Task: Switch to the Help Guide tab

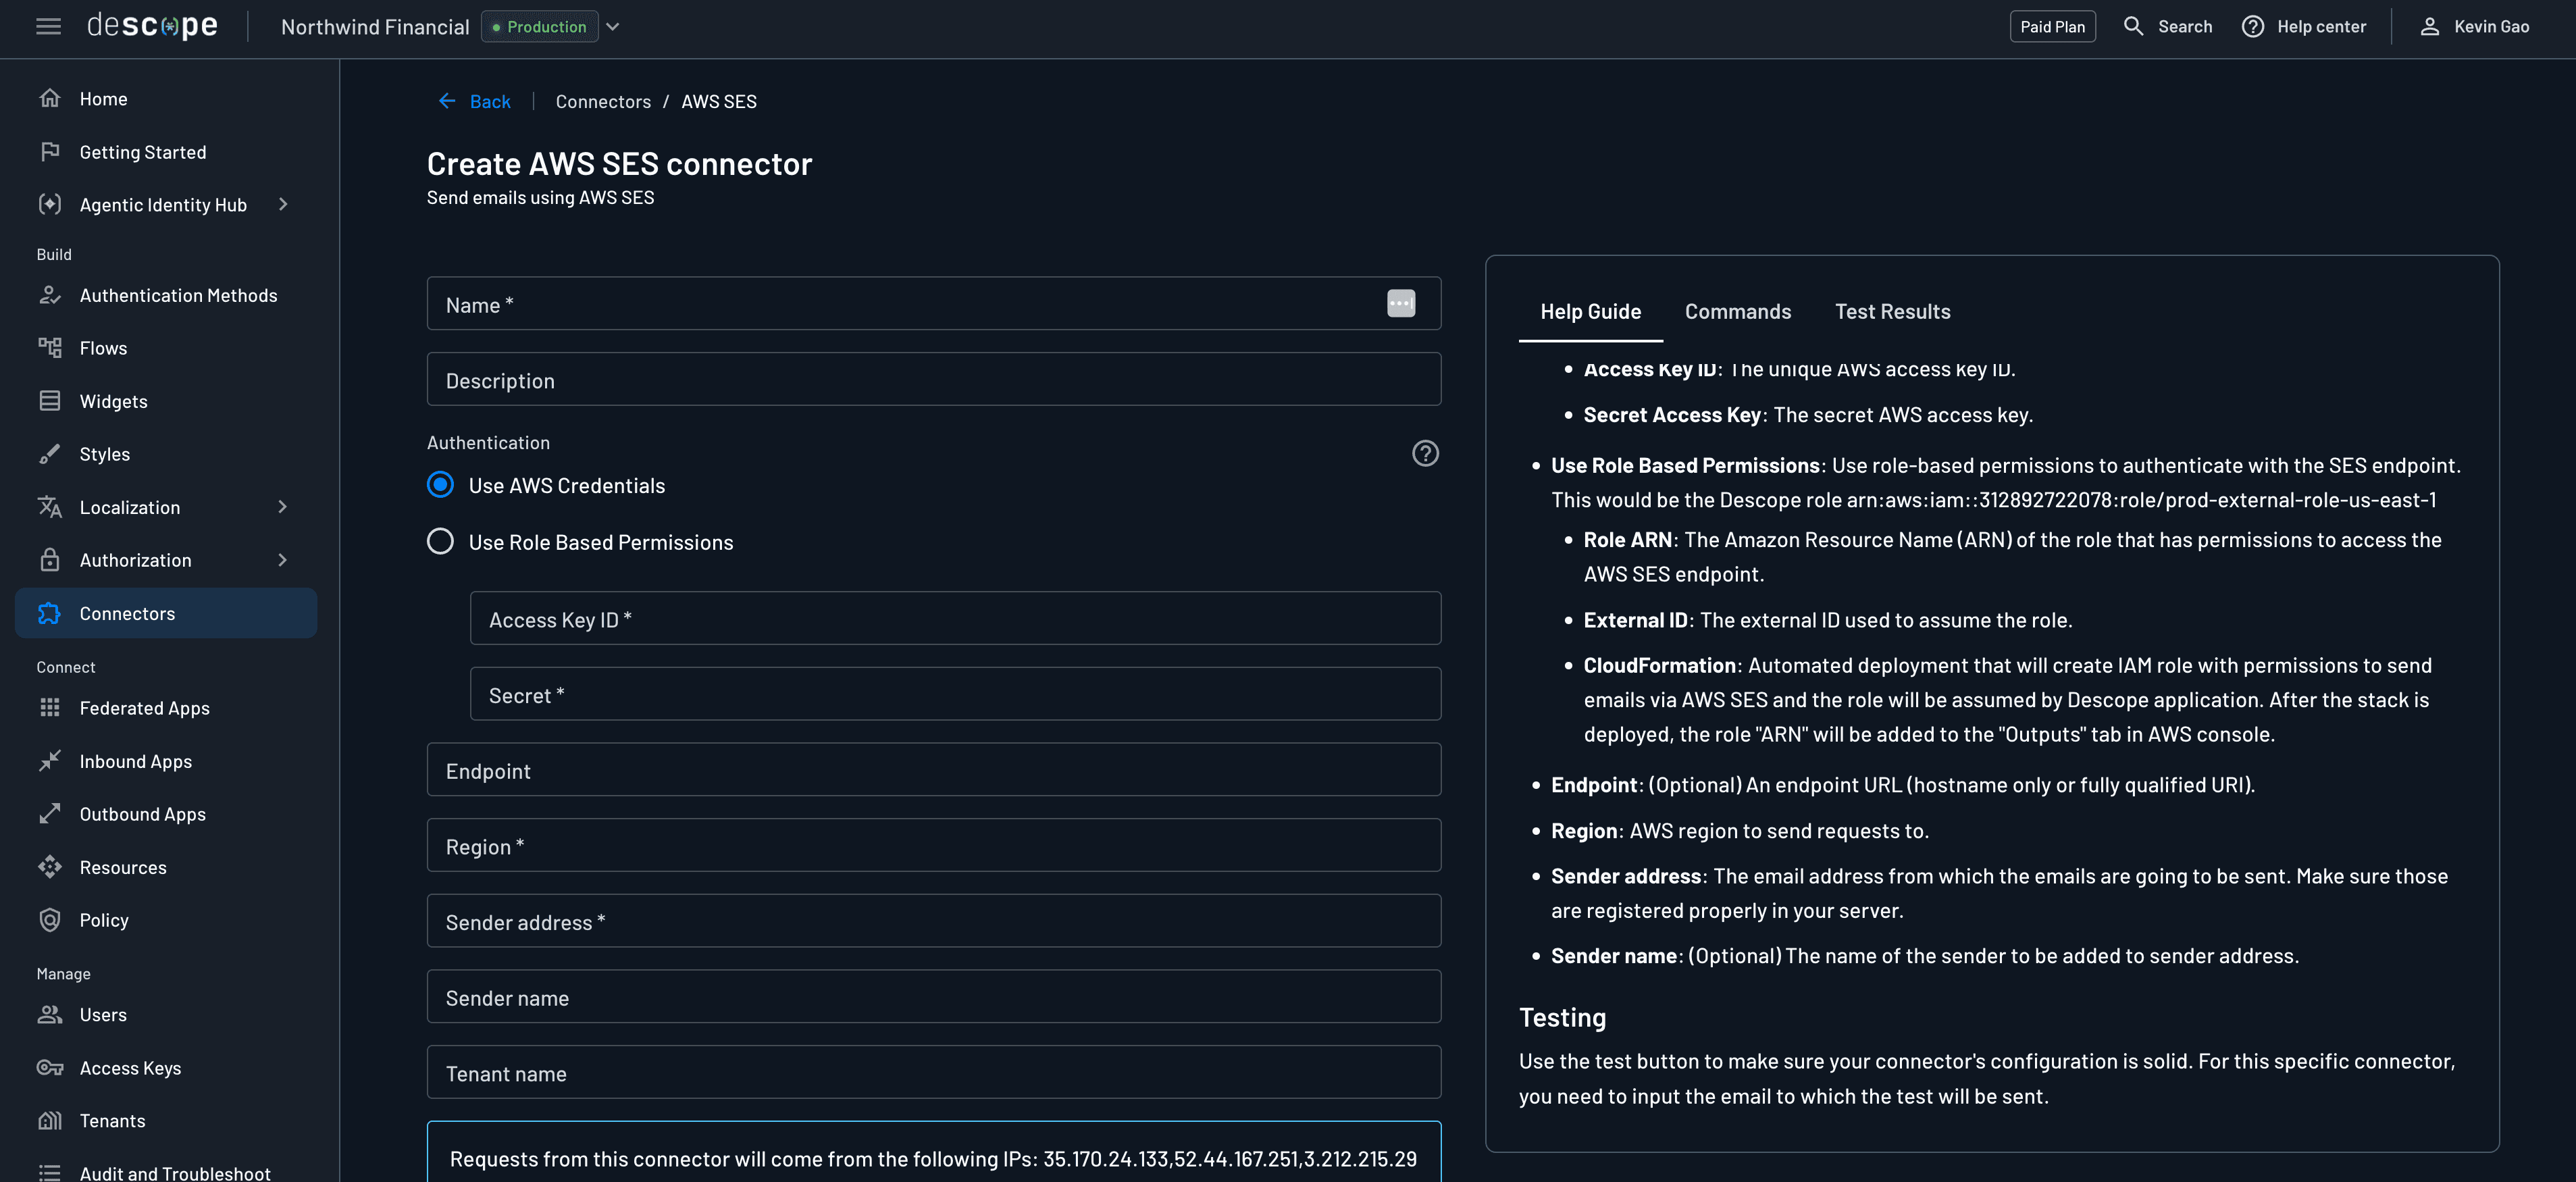Action: coord(1590,311)
